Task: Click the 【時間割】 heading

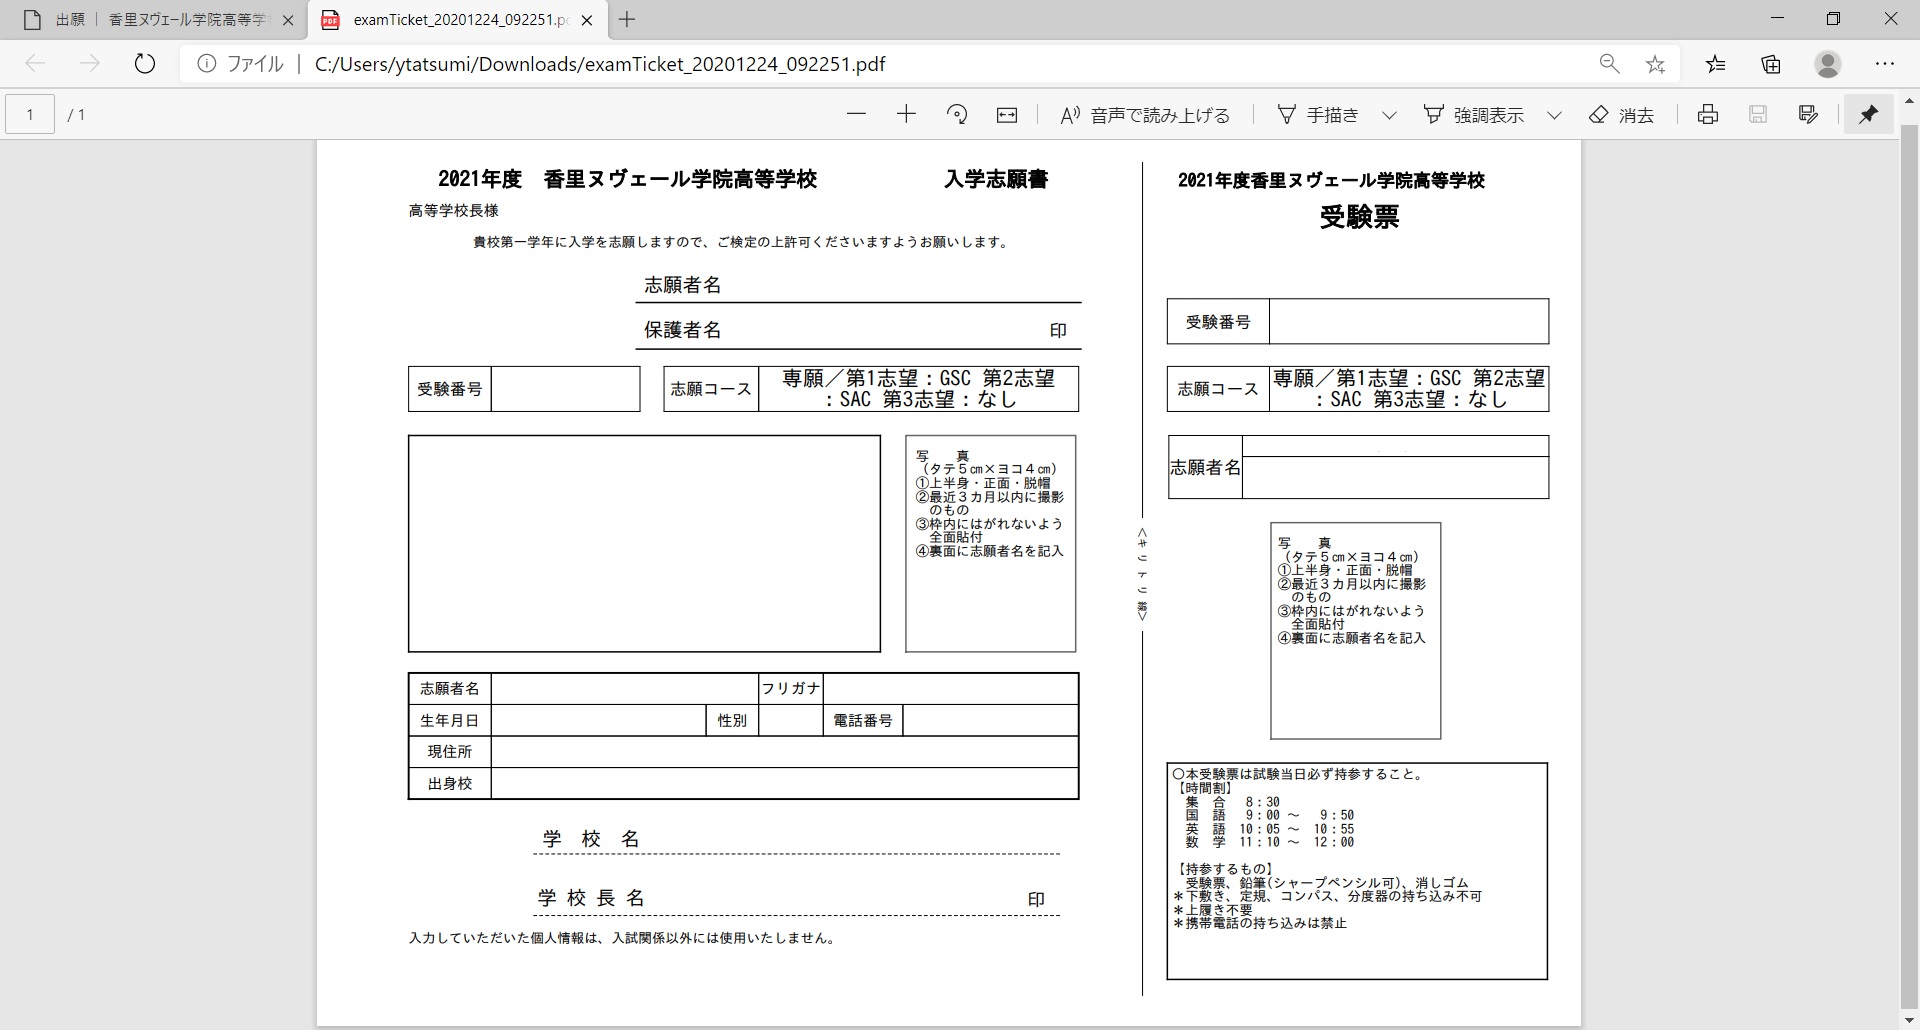Action: 1206,788
